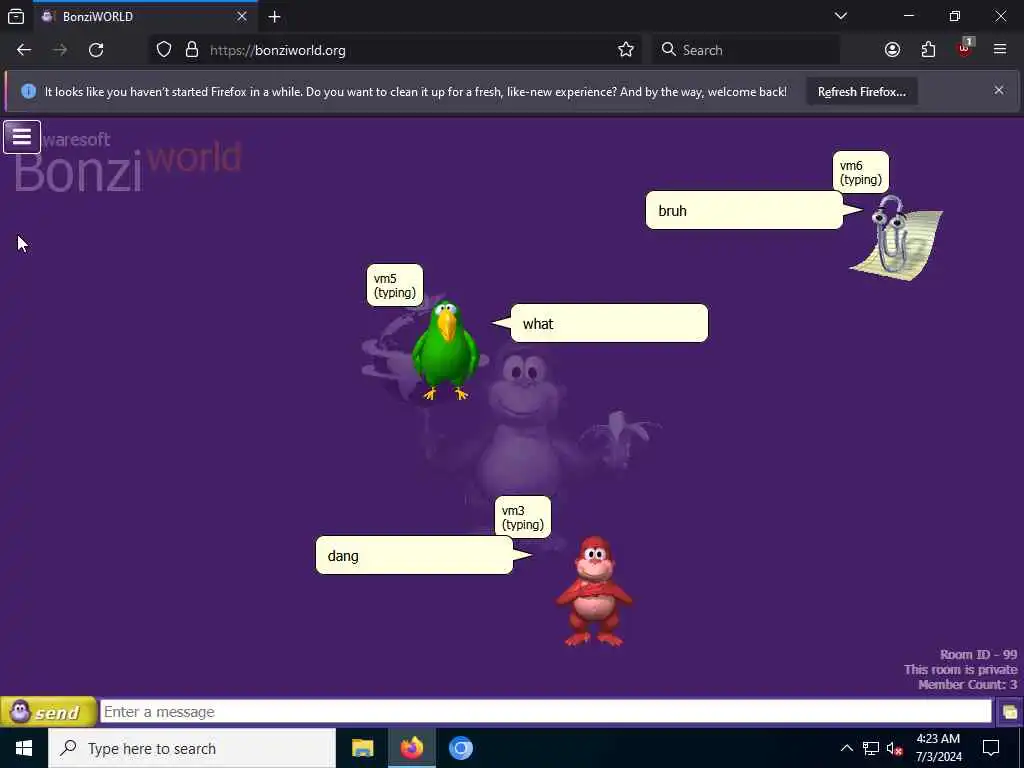
Task: Click the 'Member Count: 3' text
Action: click(x=968, y=684)
